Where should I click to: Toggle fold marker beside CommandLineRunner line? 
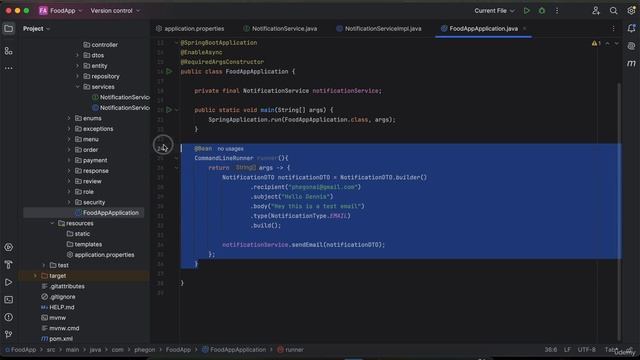click(x=176, y=158)
